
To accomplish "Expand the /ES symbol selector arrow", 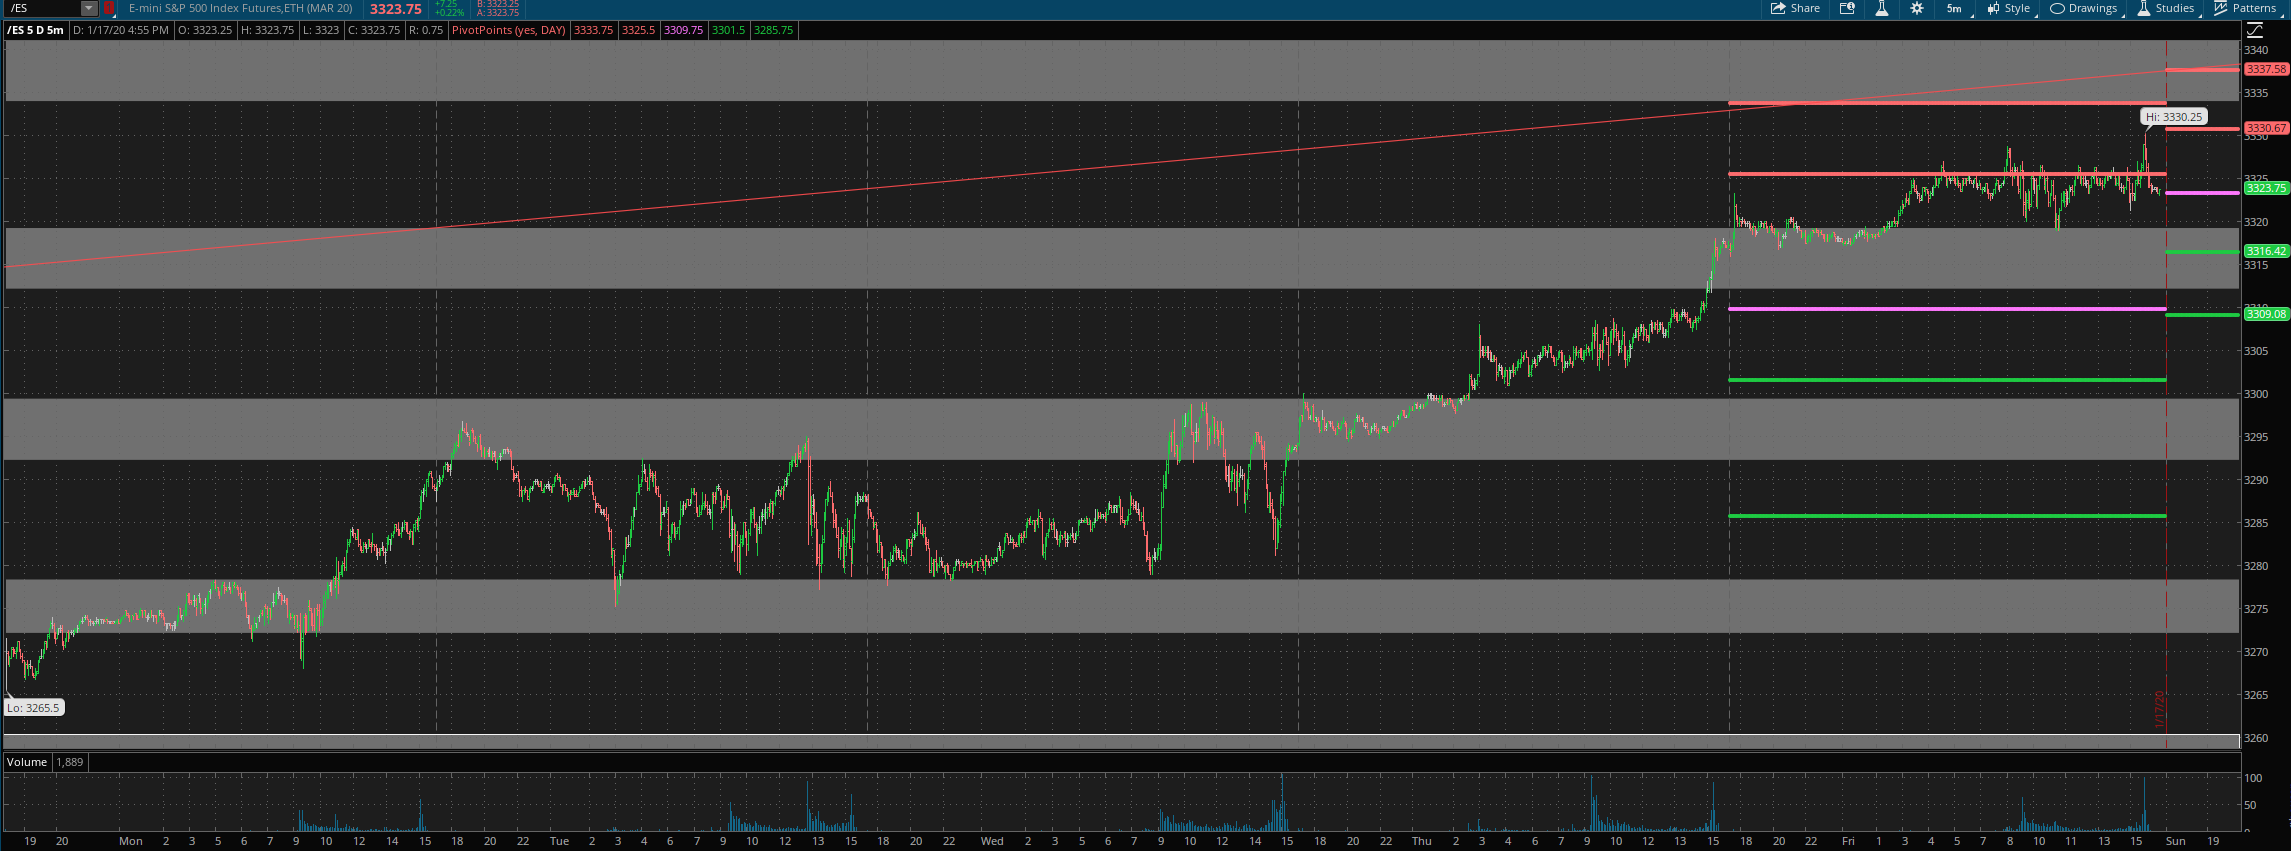I will (89, 8).
